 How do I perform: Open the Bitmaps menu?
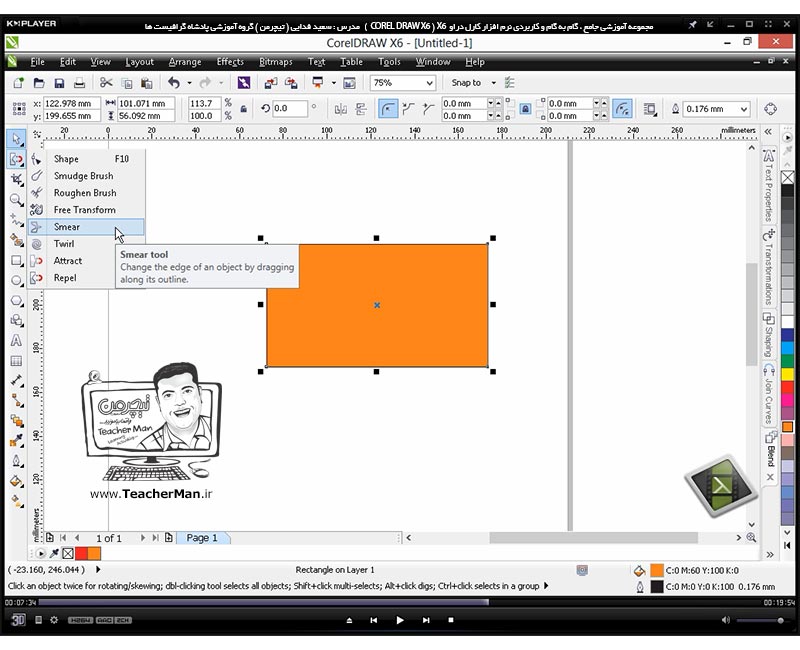(x=276, y=62)
